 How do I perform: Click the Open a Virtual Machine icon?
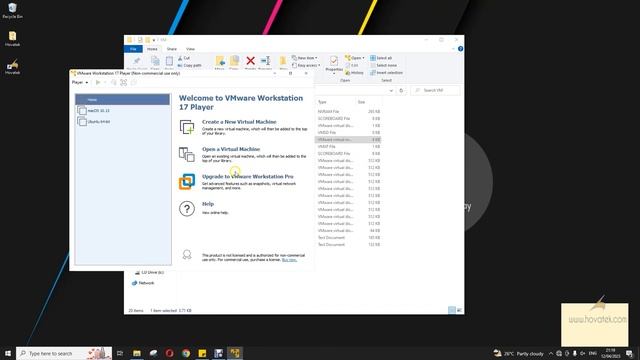coord(187,154)
